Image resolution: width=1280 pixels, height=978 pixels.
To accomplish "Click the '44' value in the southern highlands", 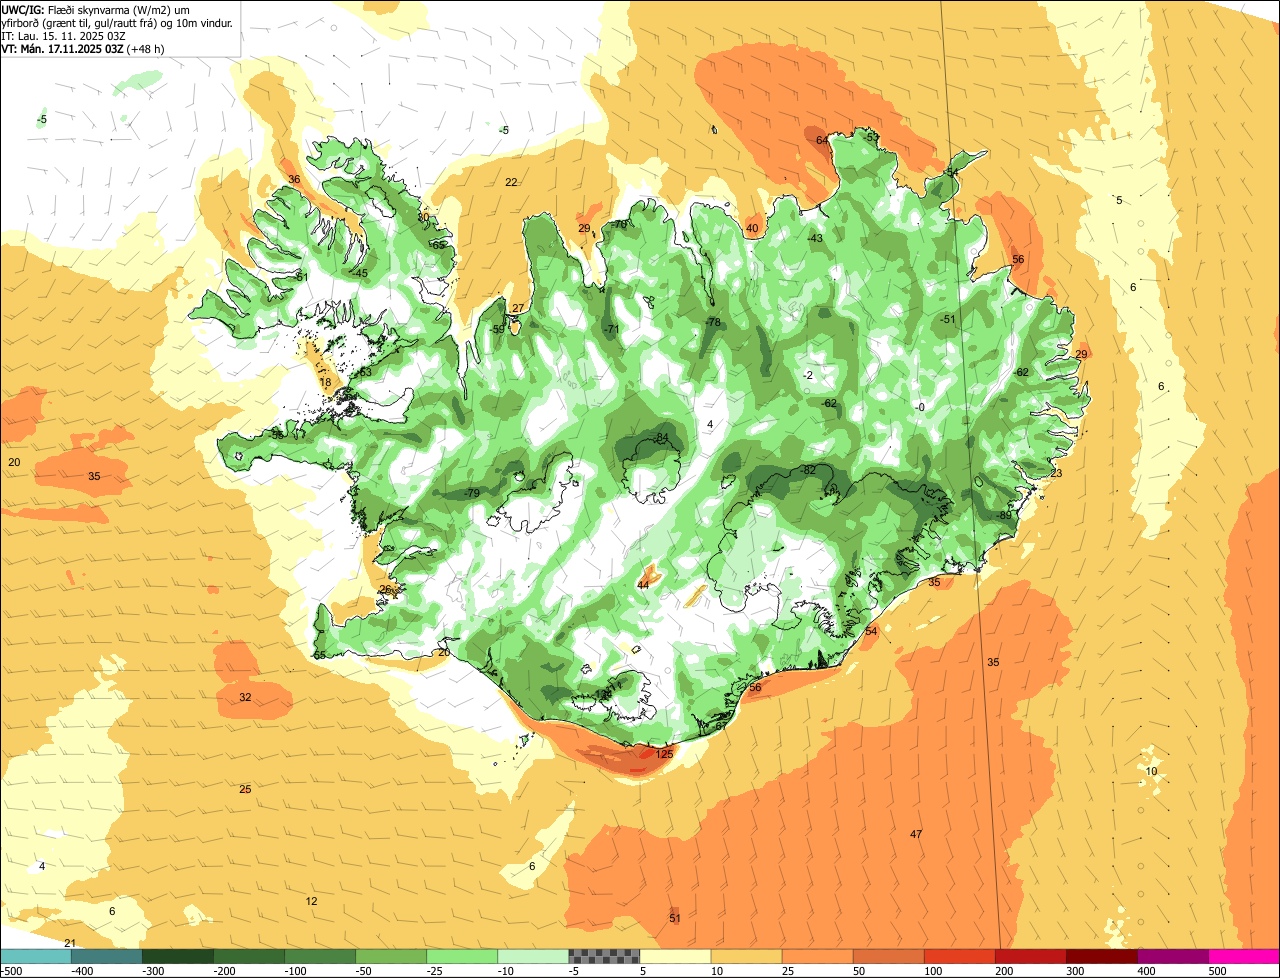I will [643, 584].
